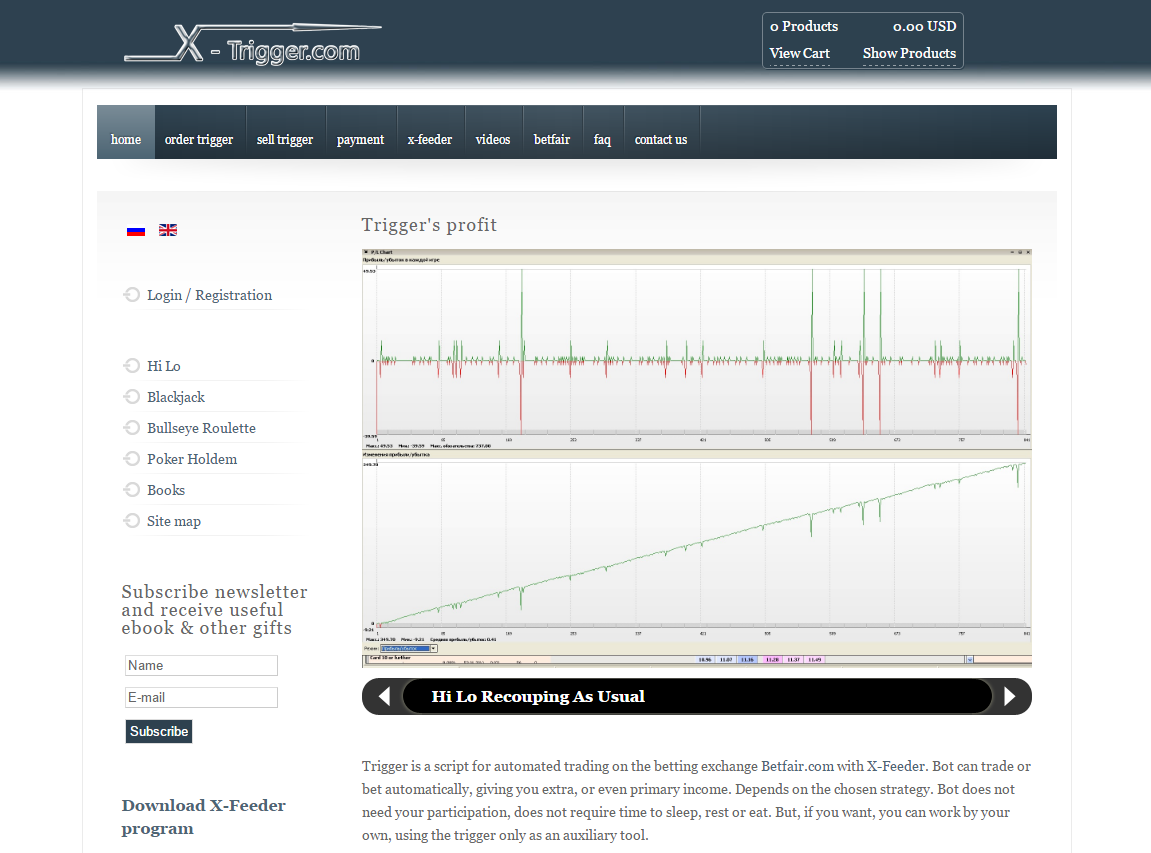Image resolution: width=1151 pixels, height=853 pixels.
Task: Open the Hi Lo sidebar link
Action: [x=164, y=366]
